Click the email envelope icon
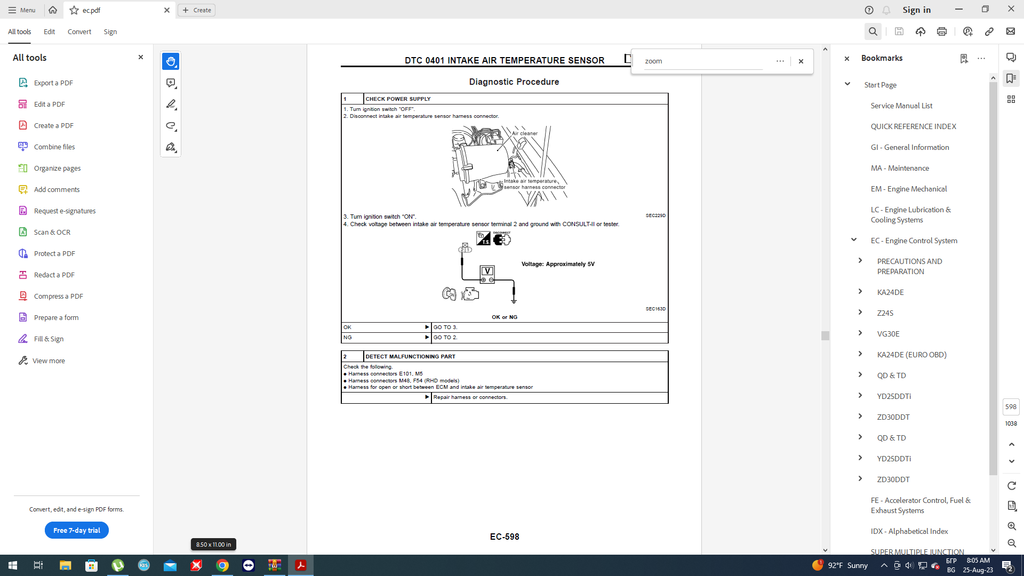Screen dimensions: 1024x576 [x=1010, y=31]
